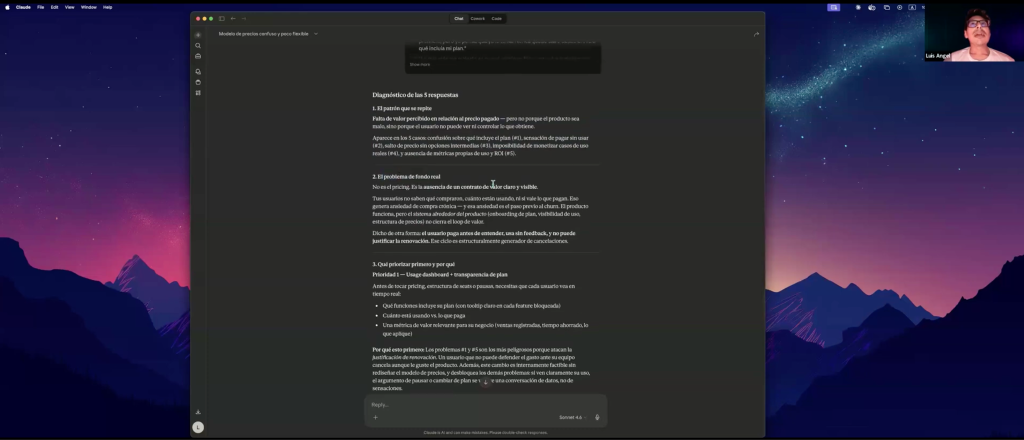Viewport: 1024px width, 440px height.
Task: Click the microphone voice input icon
Action: tap(597, 417)
